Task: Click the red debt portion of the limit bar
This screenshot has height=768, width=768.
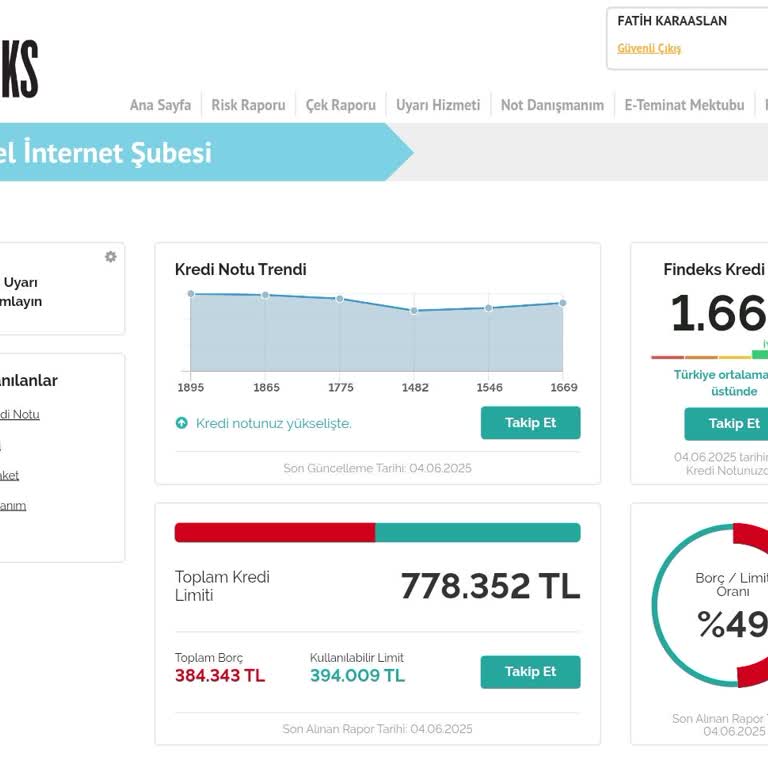Action: coord(275,532)
